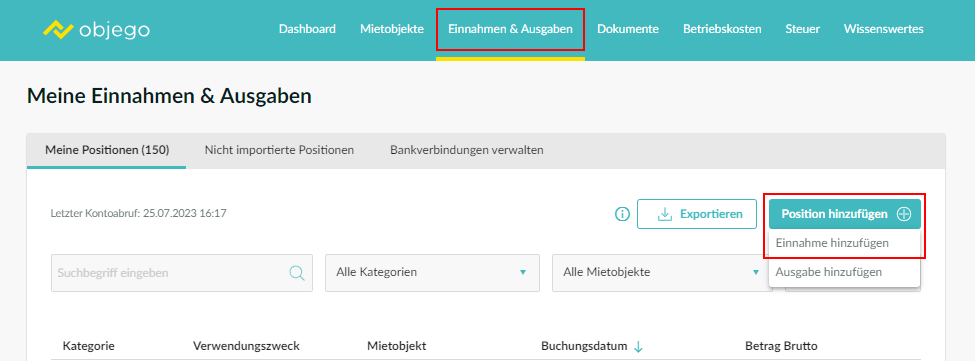Open the Dashboard menu item
Viewport: 975px width, 361px height.
point(307,29)
